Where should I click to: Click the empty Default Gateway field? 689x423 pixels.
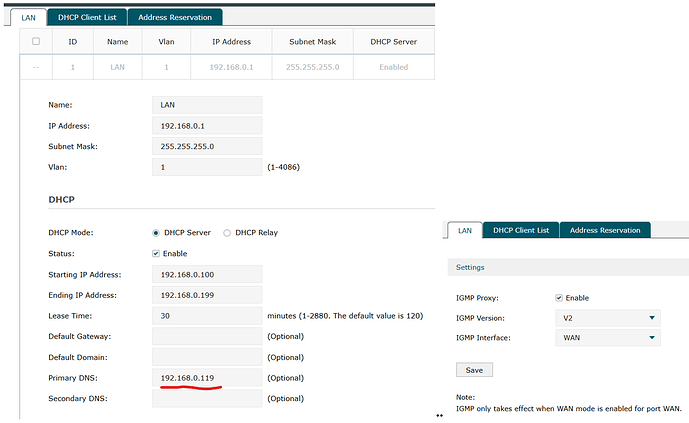point(207,336)
